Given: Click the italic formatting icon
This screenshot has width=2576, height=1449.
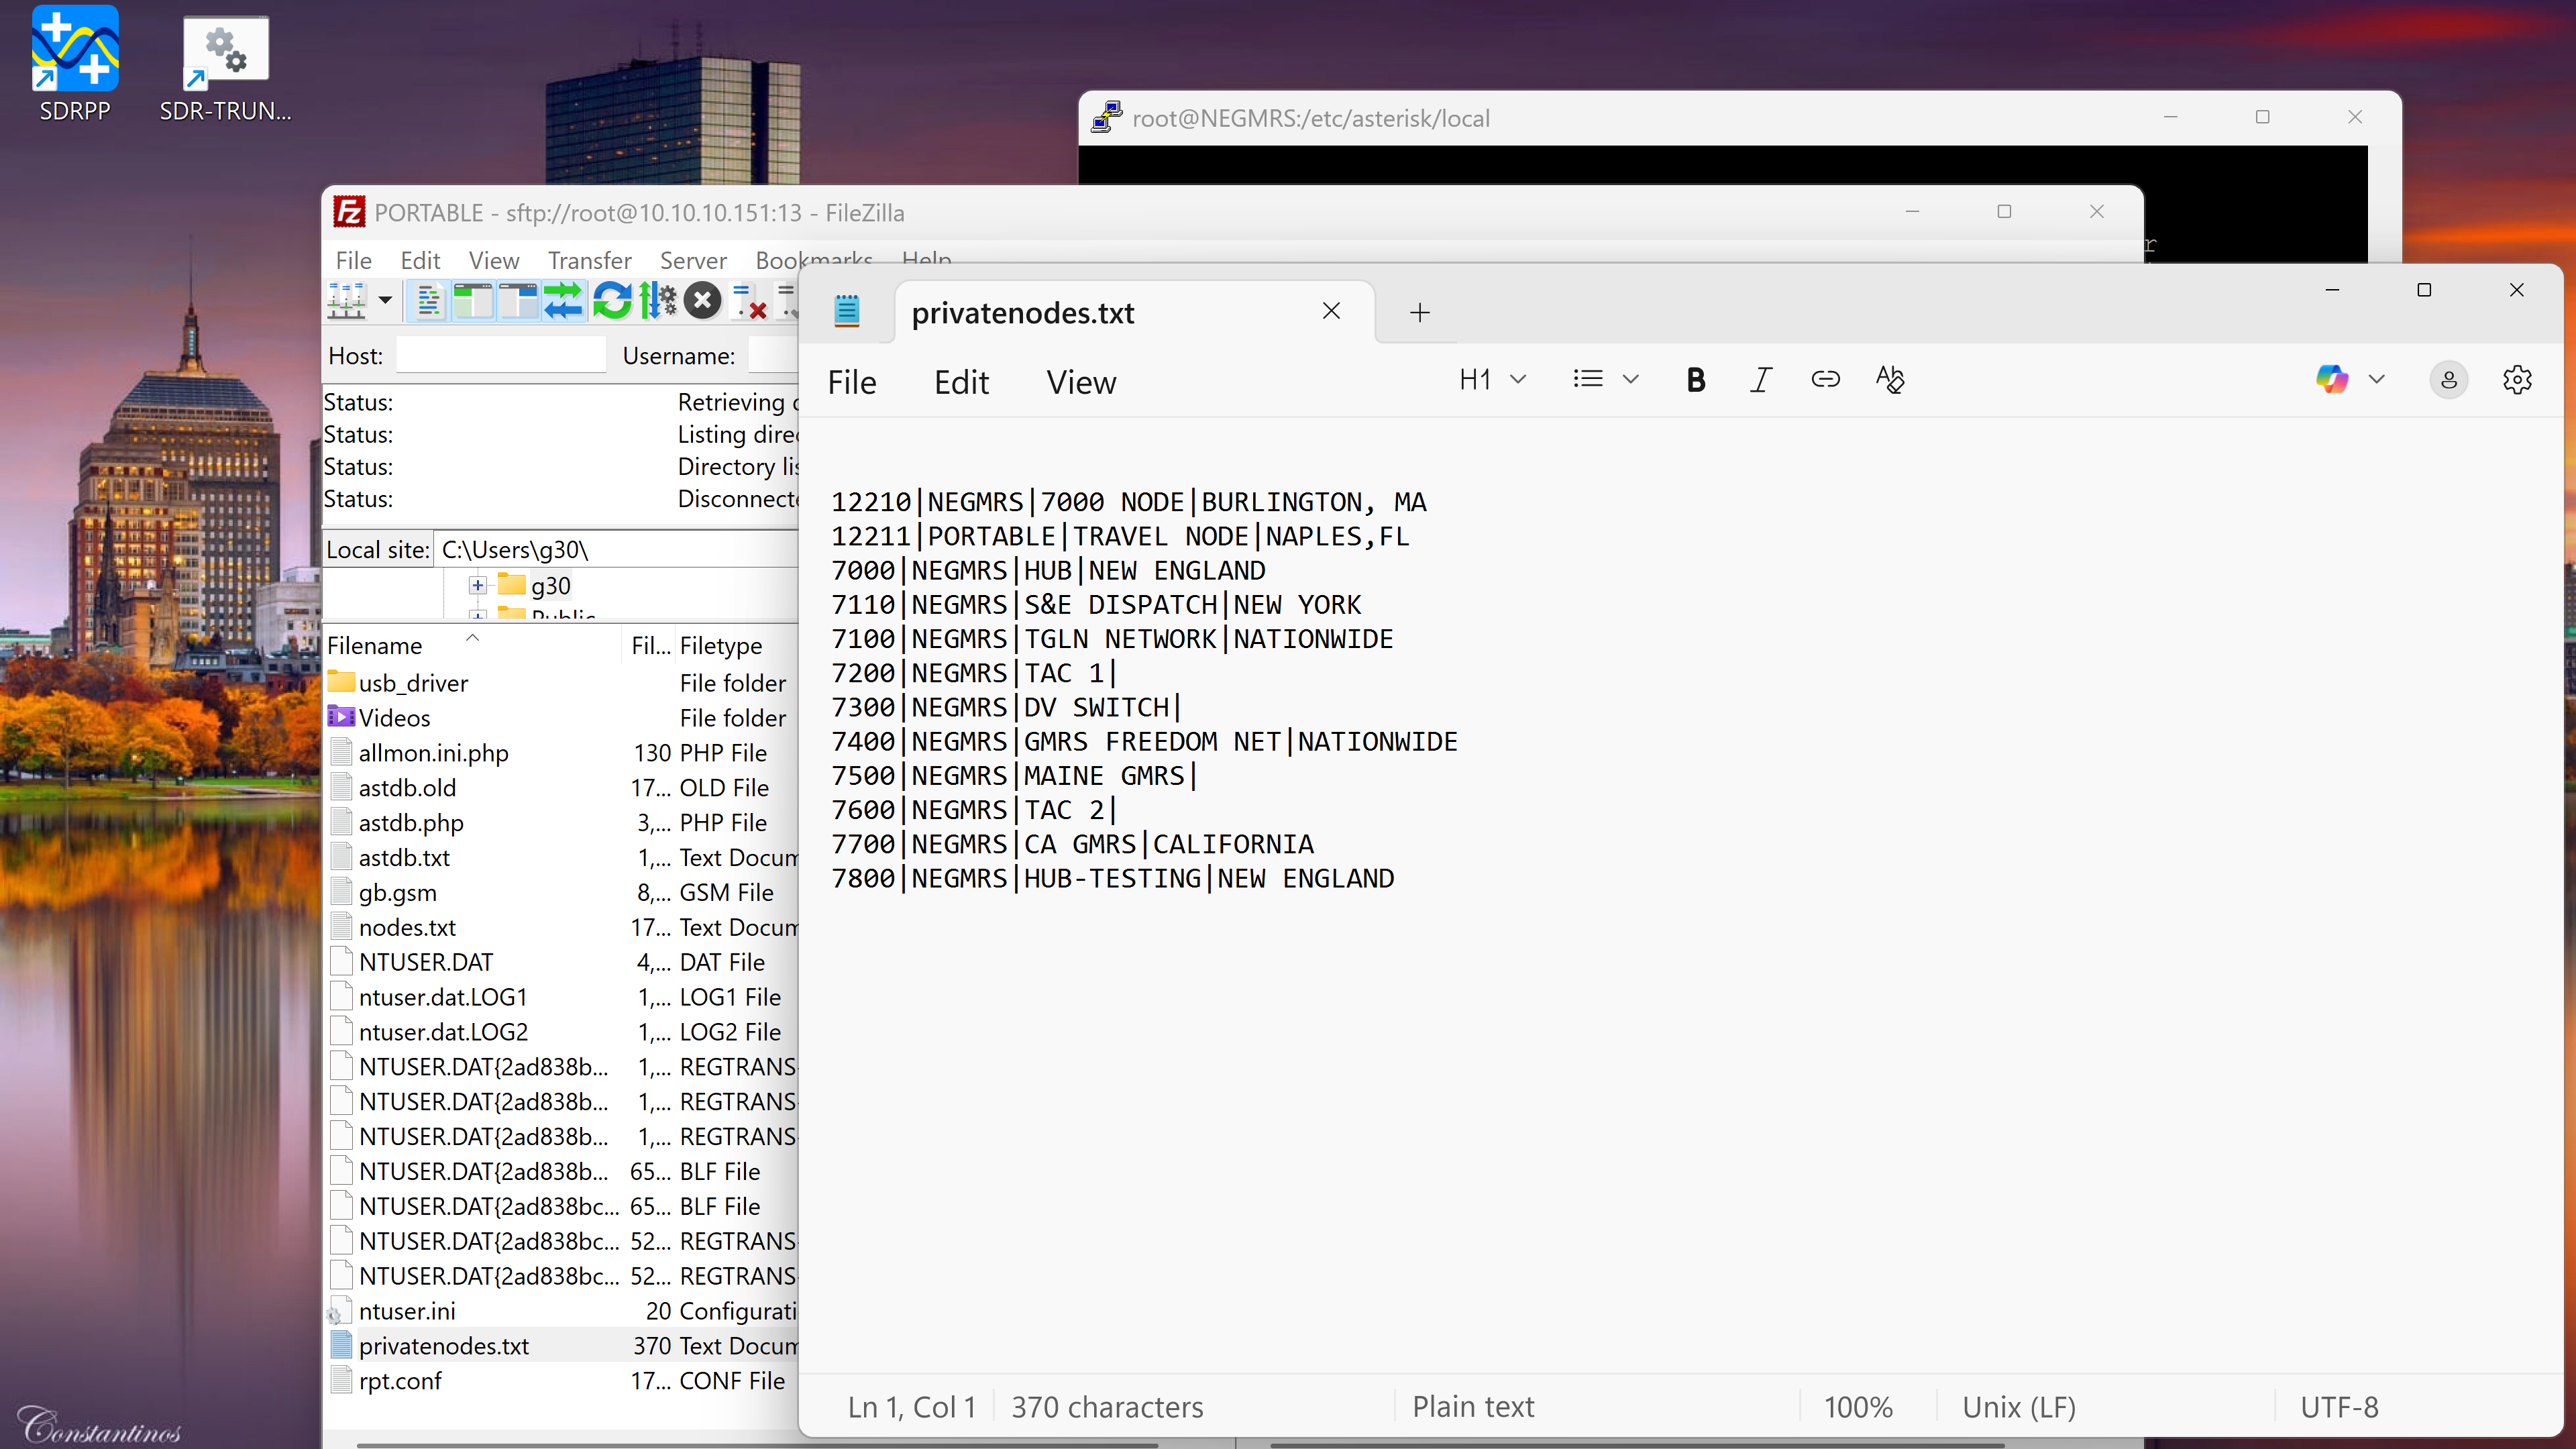Looking at the screenshot, I should tap(1760, 380).
